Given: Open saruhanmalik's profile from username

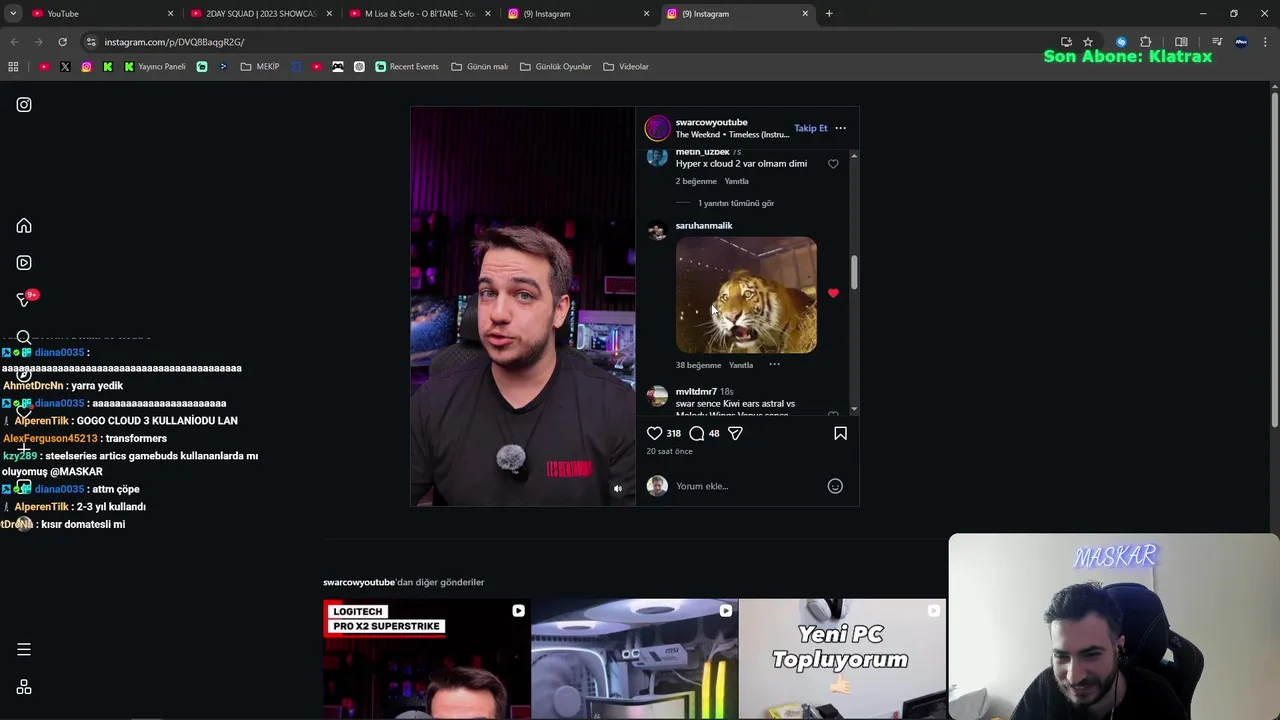Looking at the screenshot, I should pos(704,226).
